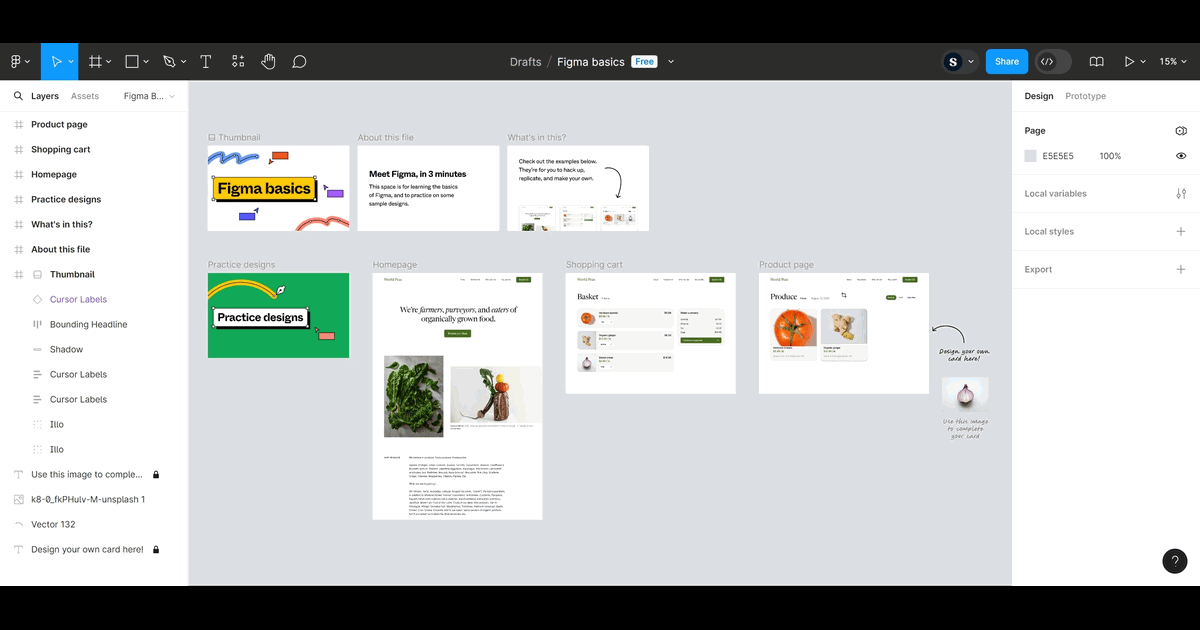Add Export setting with plus
Viewport: 1200px width, 630px height.
coord(1181,269)
